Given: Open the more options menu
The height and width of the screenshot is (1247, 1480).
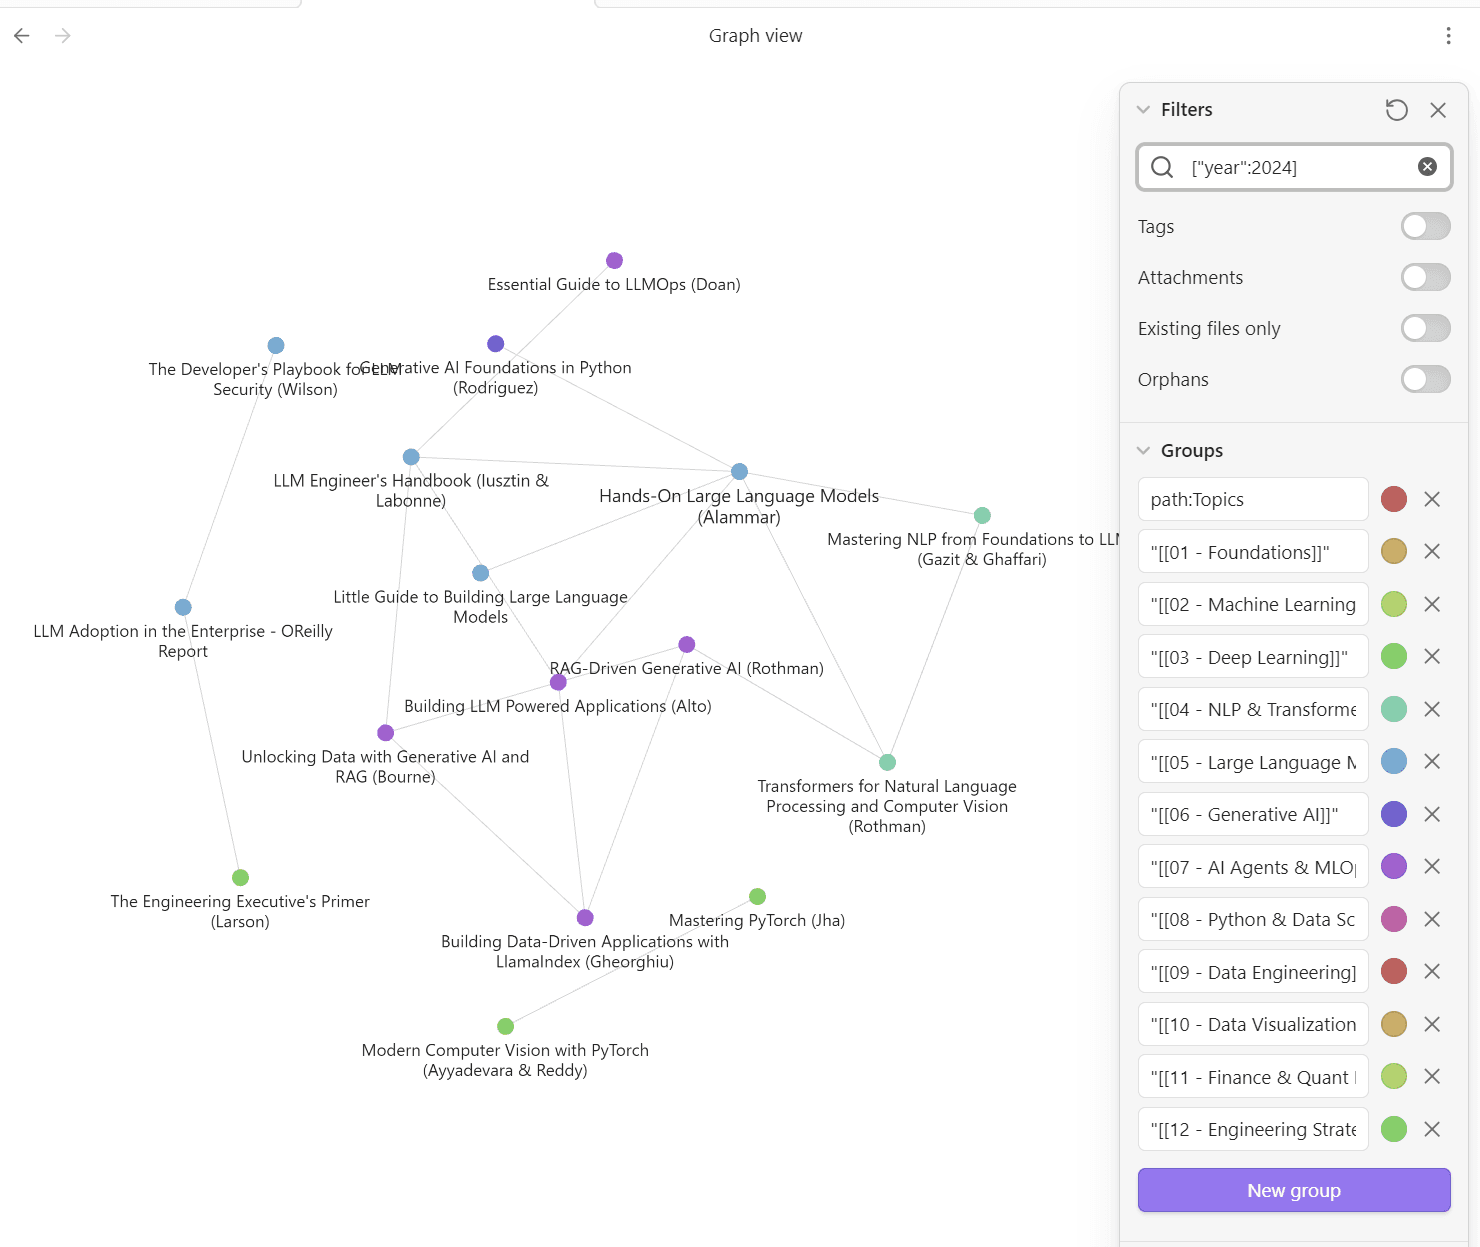Looking at the screenshot, I should [1448, 36].
